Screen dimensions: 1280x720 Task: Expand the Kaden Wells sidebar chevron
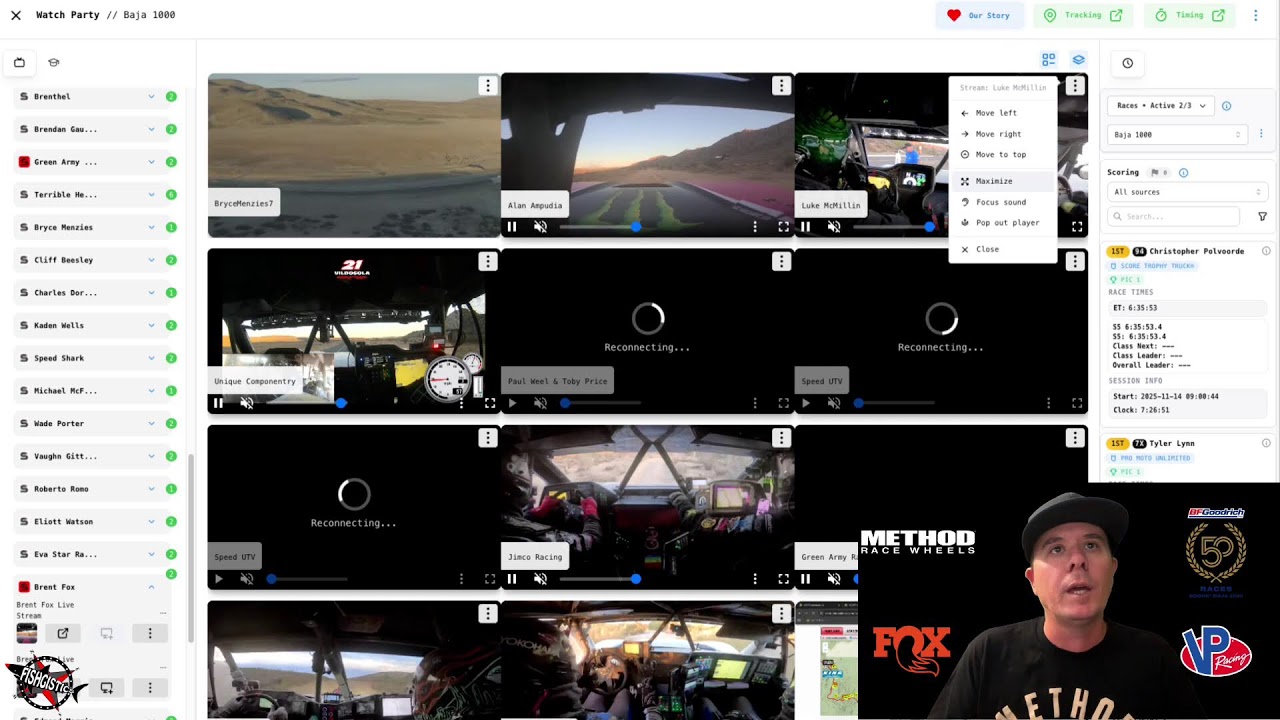151,325
